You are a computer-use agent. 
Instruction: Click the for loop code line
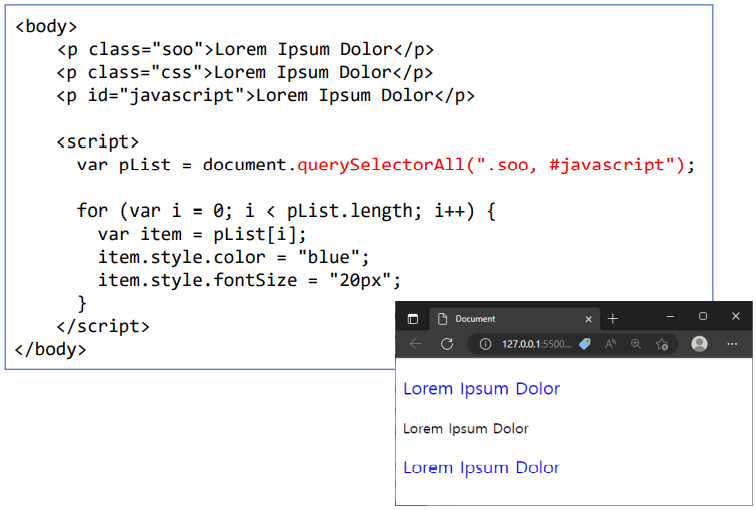(x=286, y=211)
